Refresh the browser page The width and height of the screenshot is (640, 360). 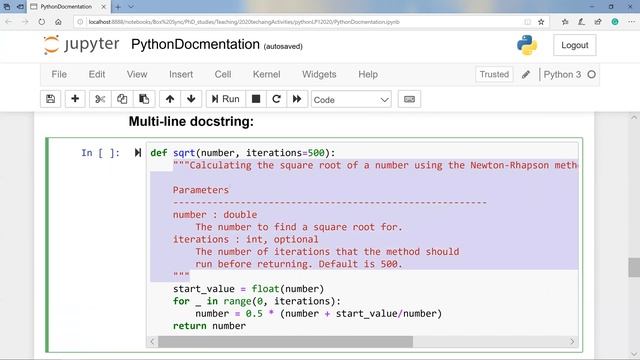(42, 22)
